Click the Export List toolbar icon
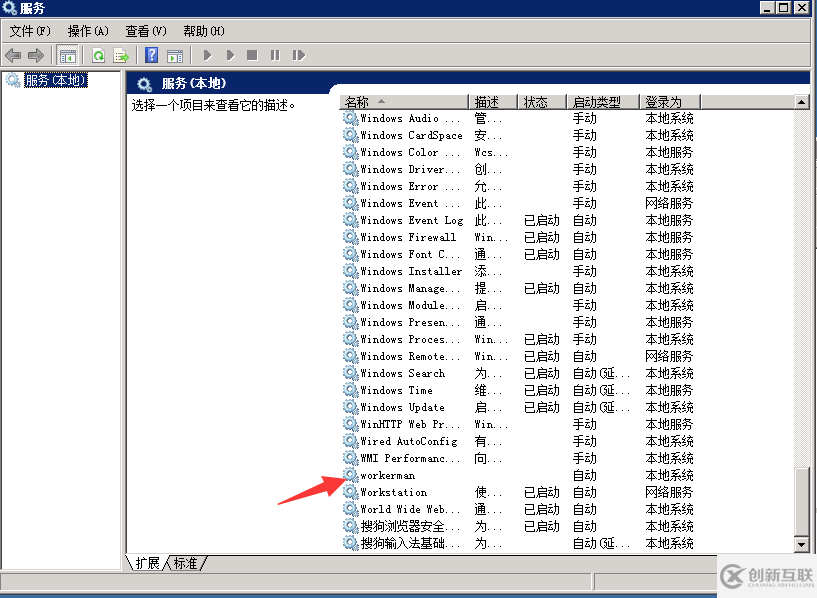 tap(121, 55)
